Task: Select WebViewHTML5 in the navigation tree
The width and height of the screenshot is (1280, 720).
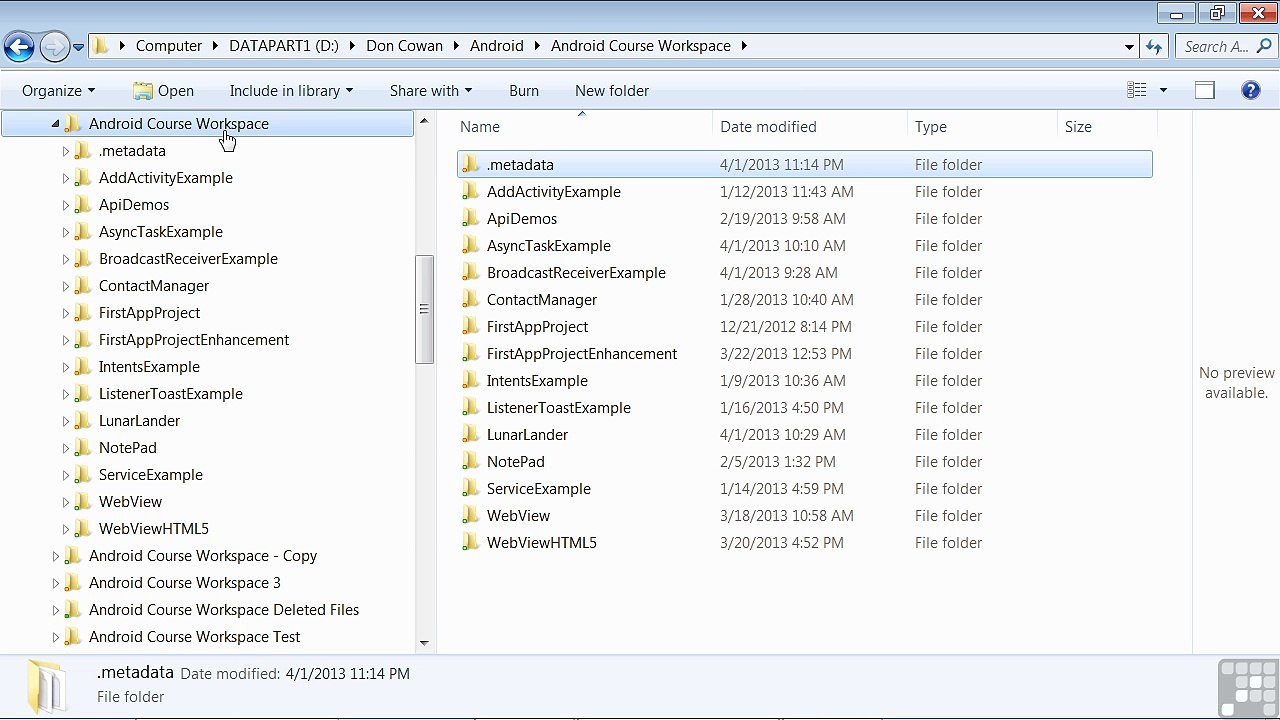Action: [154, 529]
